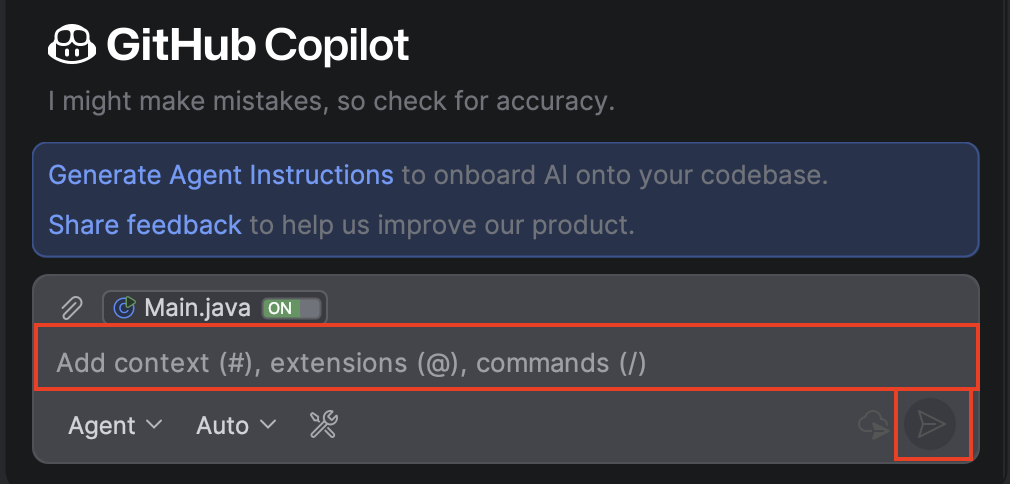The image size is (1010, 484).
Task: Open the configure tools wrench icon
Action: pos(324,425)
